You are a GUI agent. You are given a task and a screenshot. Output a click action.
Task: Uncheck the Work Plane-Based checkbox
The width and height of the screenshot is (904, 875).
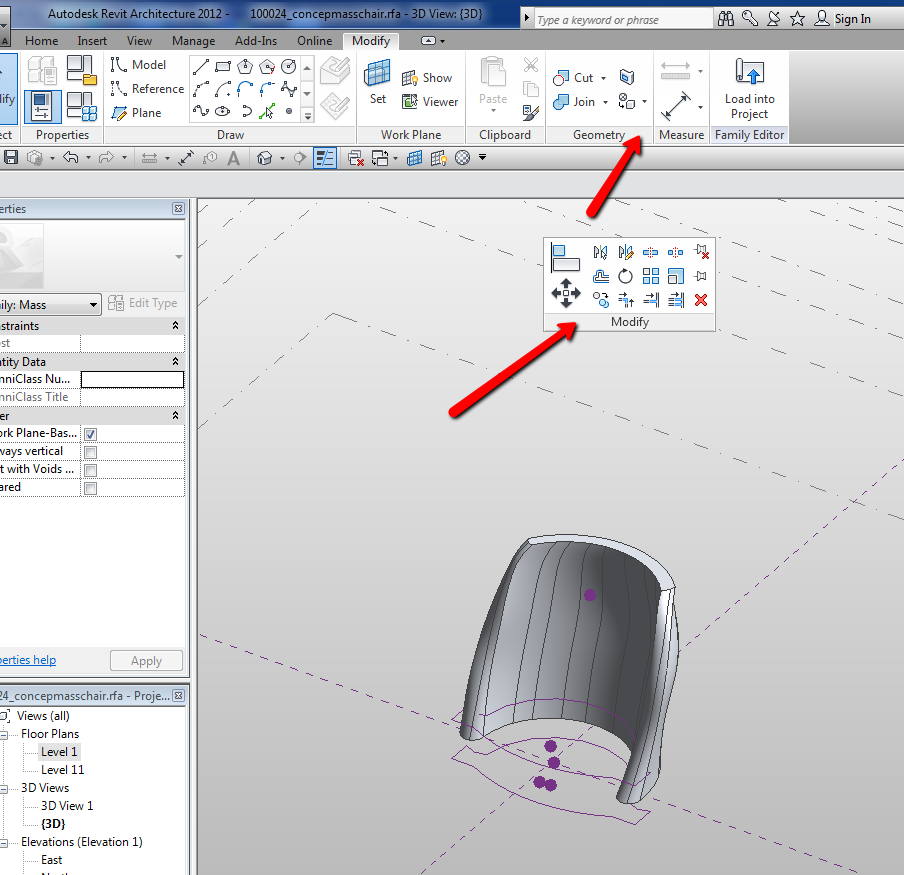[x=91, y=434]
